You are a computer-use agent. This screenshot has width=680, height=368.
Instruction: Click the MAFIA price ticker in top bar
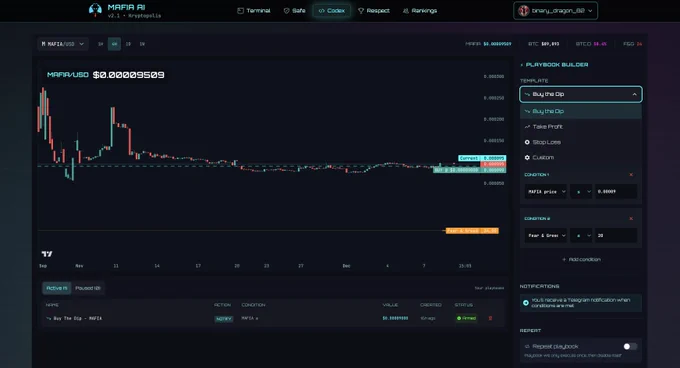488,44
